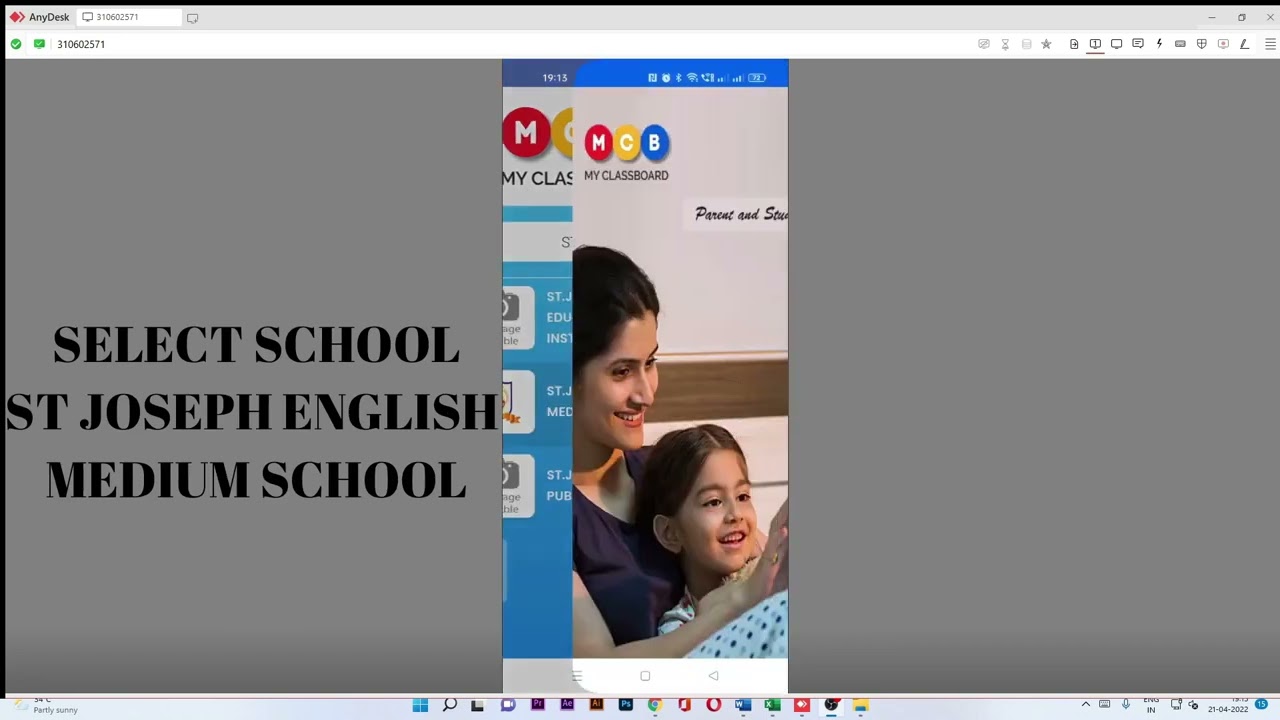Image resolution: width=1280 pixels, height=720 pixels.
Task: Tap the MCB My Classboard logo
Action: click(x=626, y=153)
